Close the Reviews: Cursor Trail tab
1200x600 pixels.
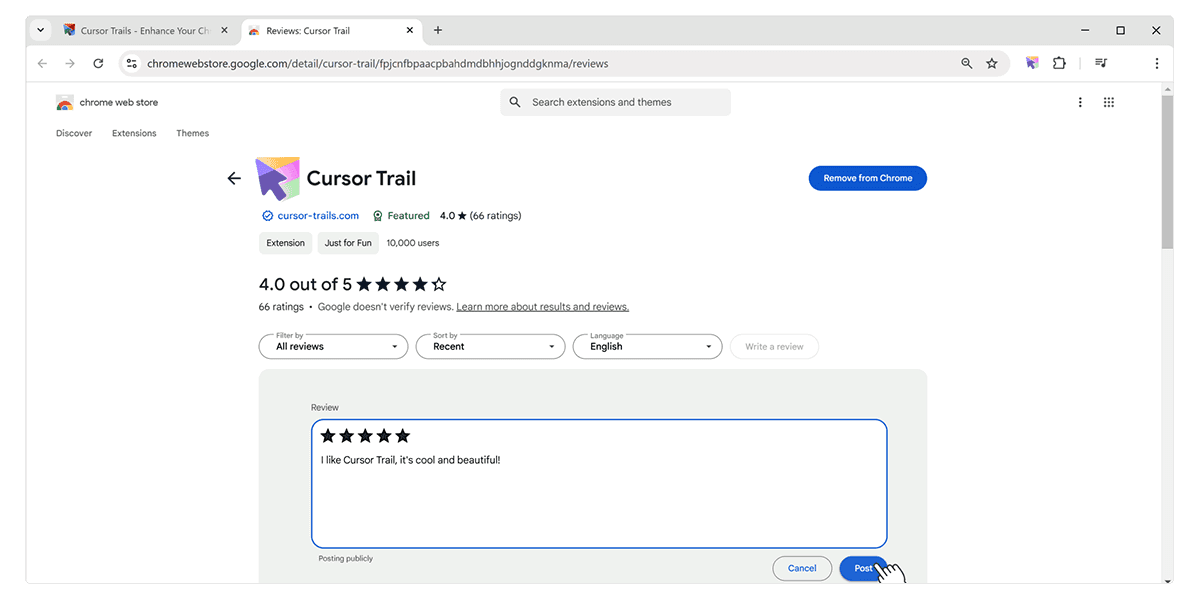[410, 31]
